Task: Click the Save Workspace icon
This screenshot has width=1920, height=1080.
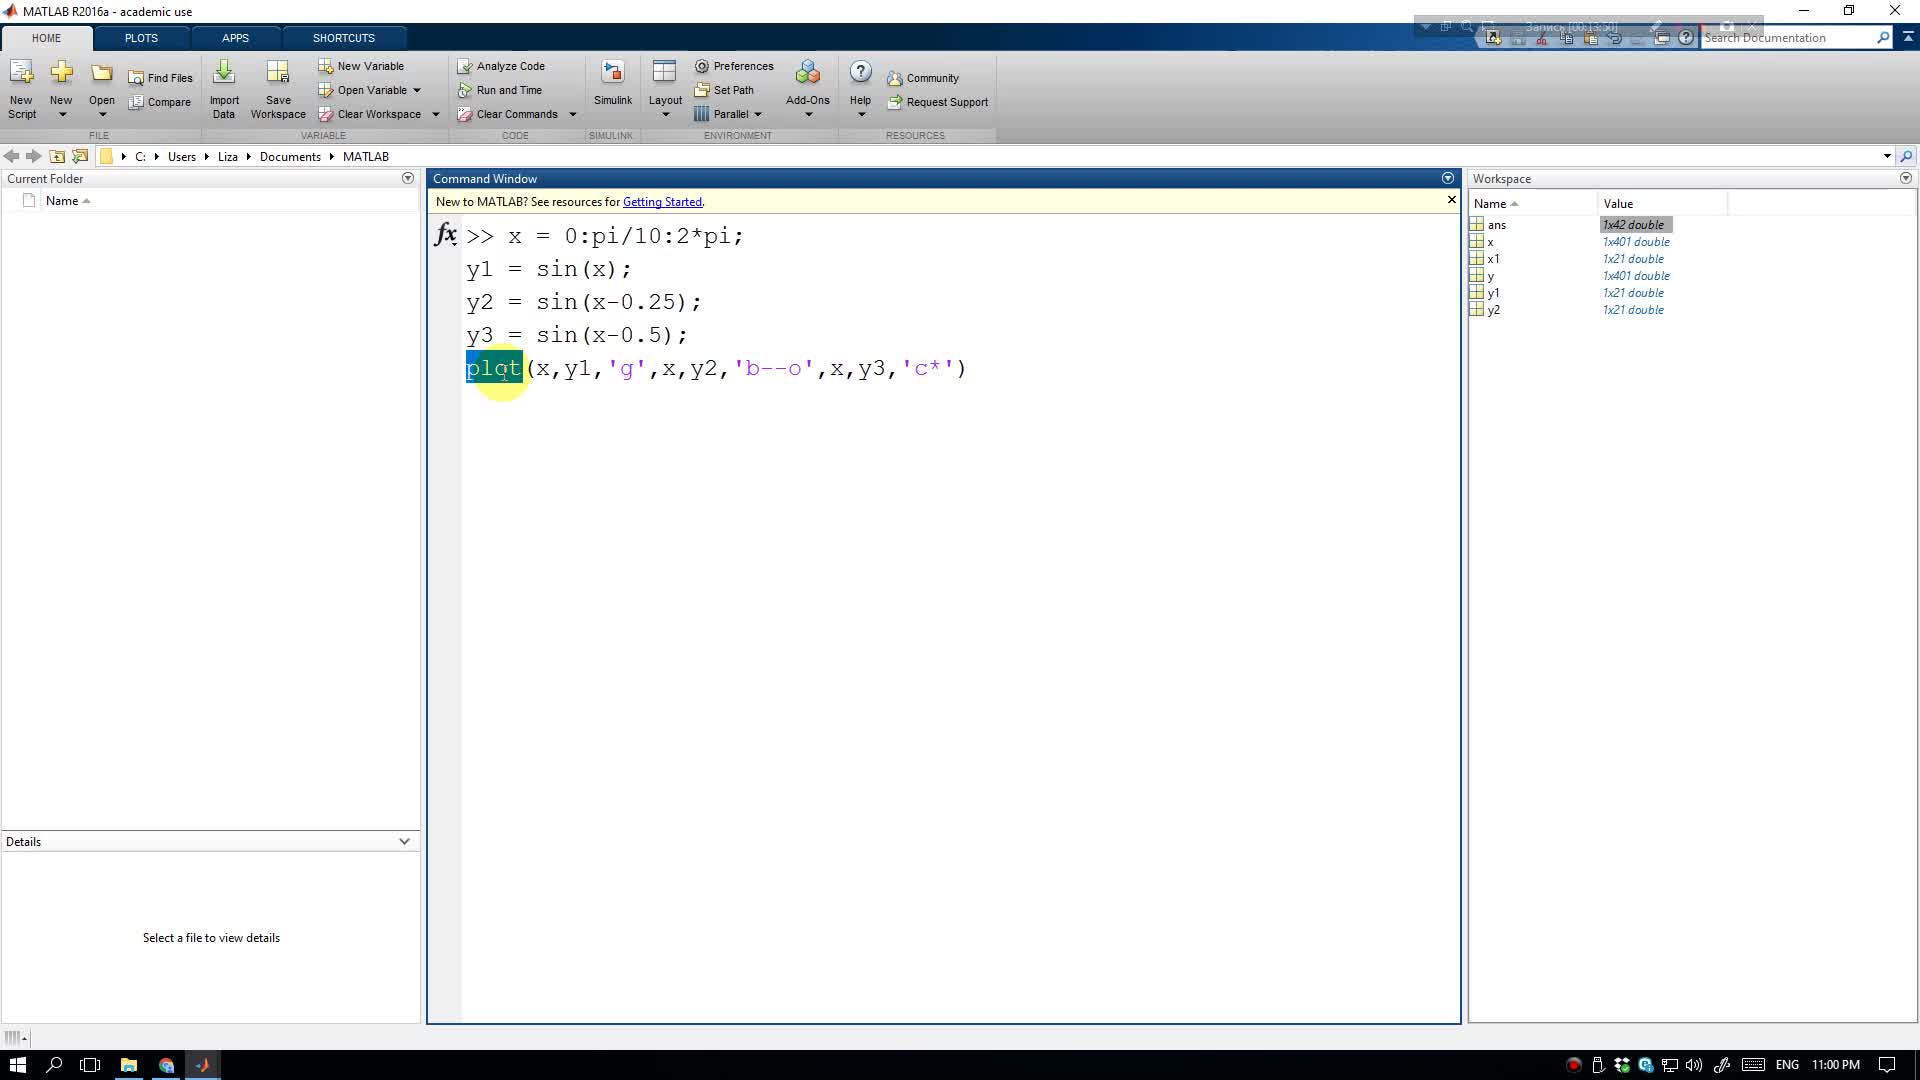Action: tap(278, 72)
